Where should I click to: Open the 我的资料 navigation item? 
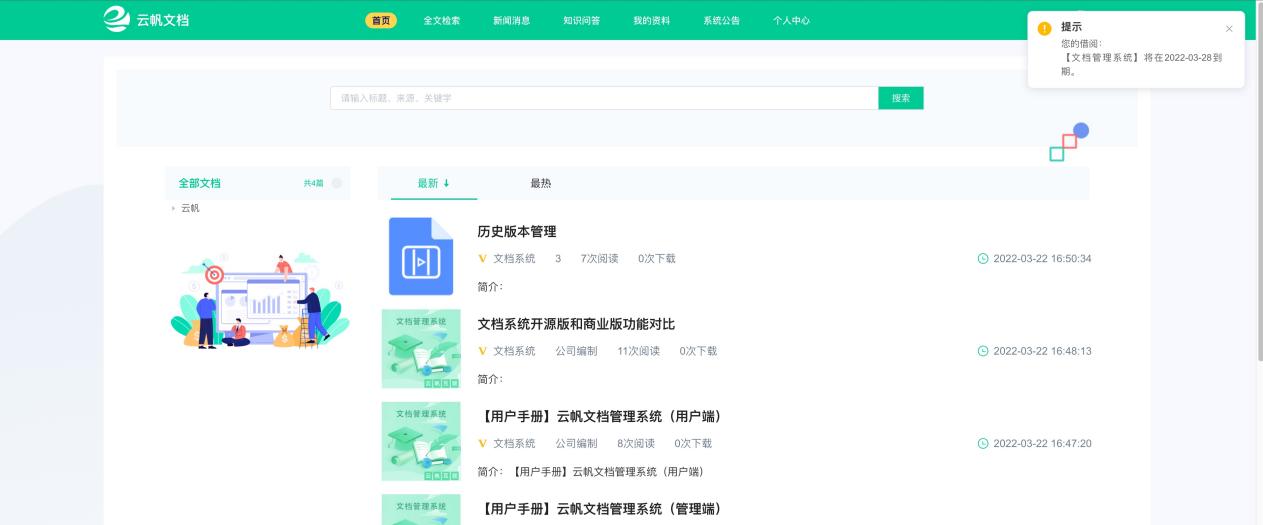tap(652, 20)
